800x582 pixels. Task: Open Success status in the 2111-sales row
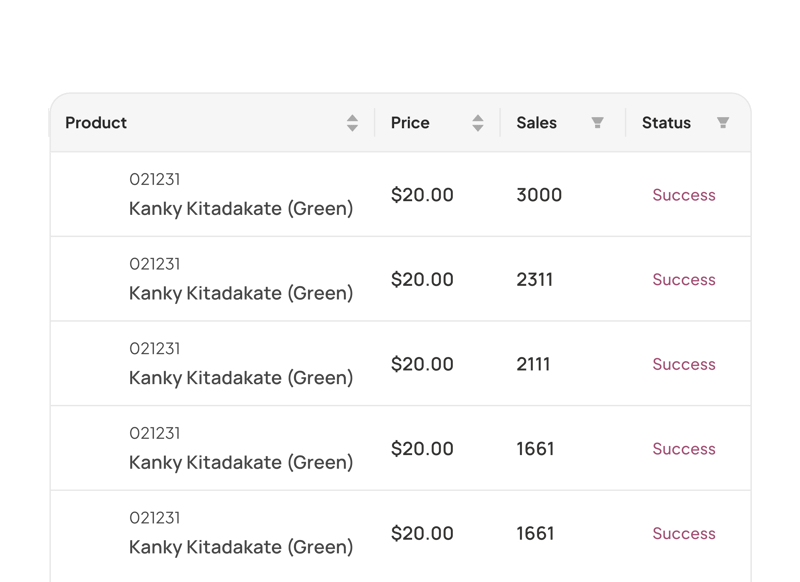pyautogui.click(x=684, y=364)
